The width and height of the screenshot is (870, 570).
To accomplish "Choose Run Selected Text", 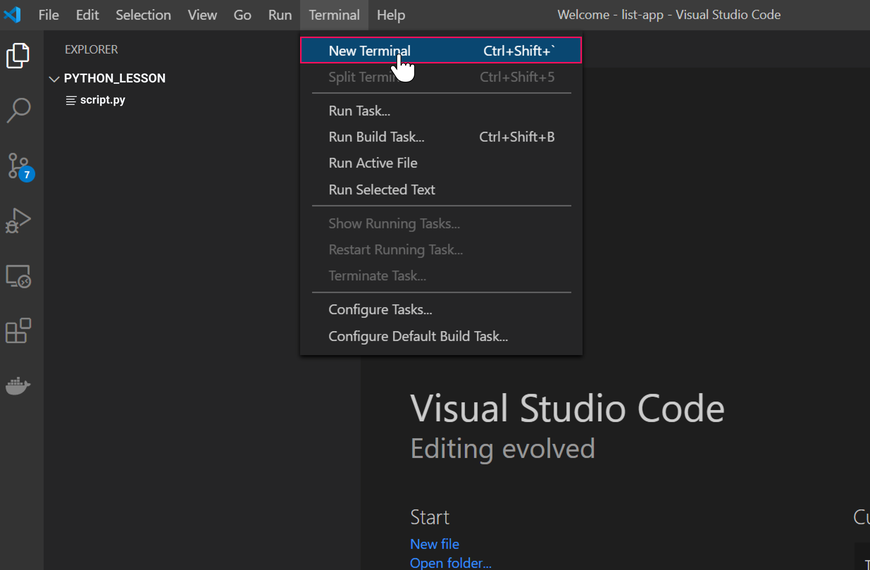I will click(441, 189).
